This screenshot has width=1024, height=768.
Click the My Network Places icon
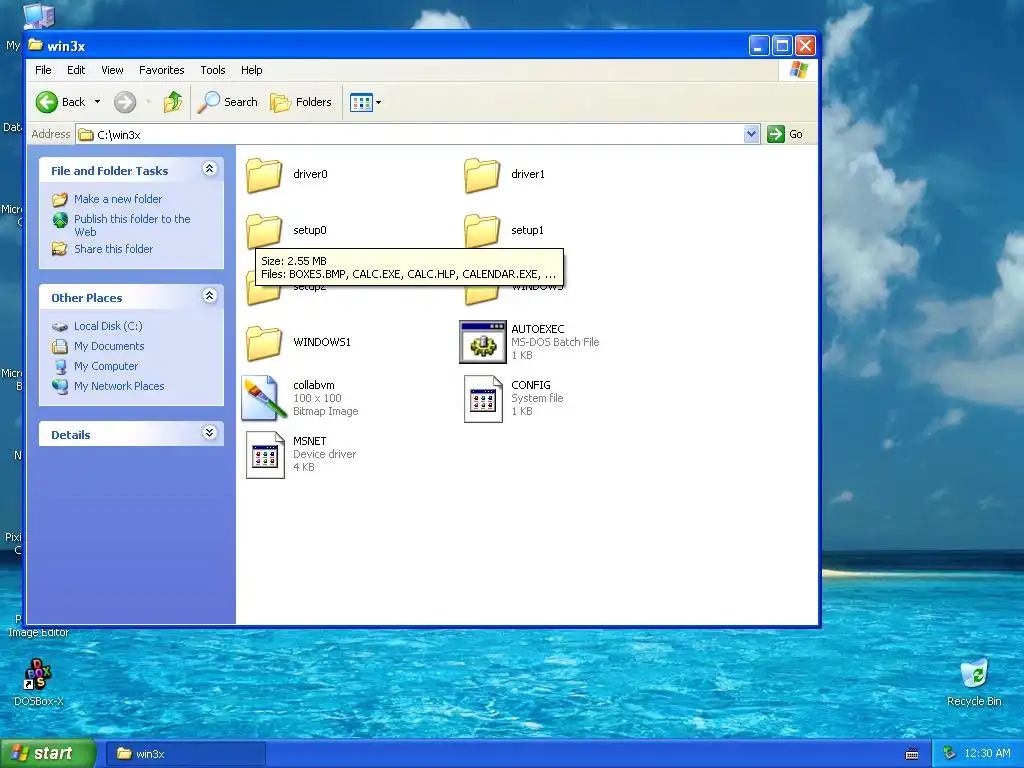tap(60, 387)
